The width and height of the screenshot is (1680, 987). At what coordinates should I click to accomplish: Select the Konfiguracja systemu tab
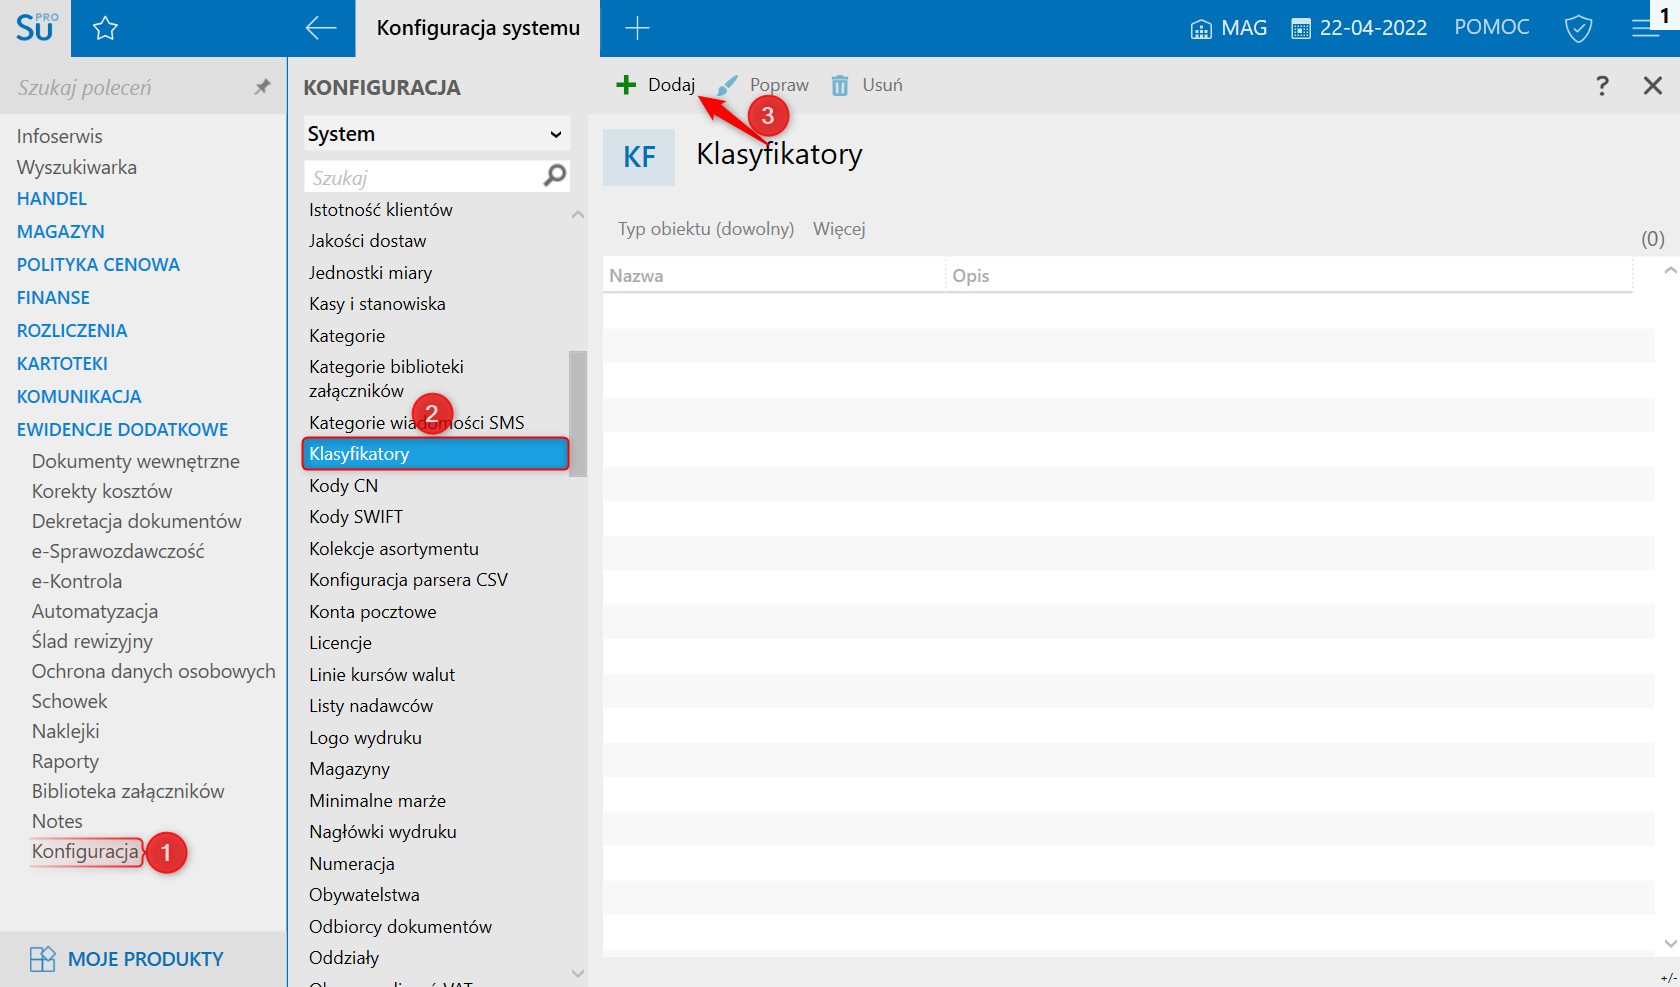coord(478,28)
